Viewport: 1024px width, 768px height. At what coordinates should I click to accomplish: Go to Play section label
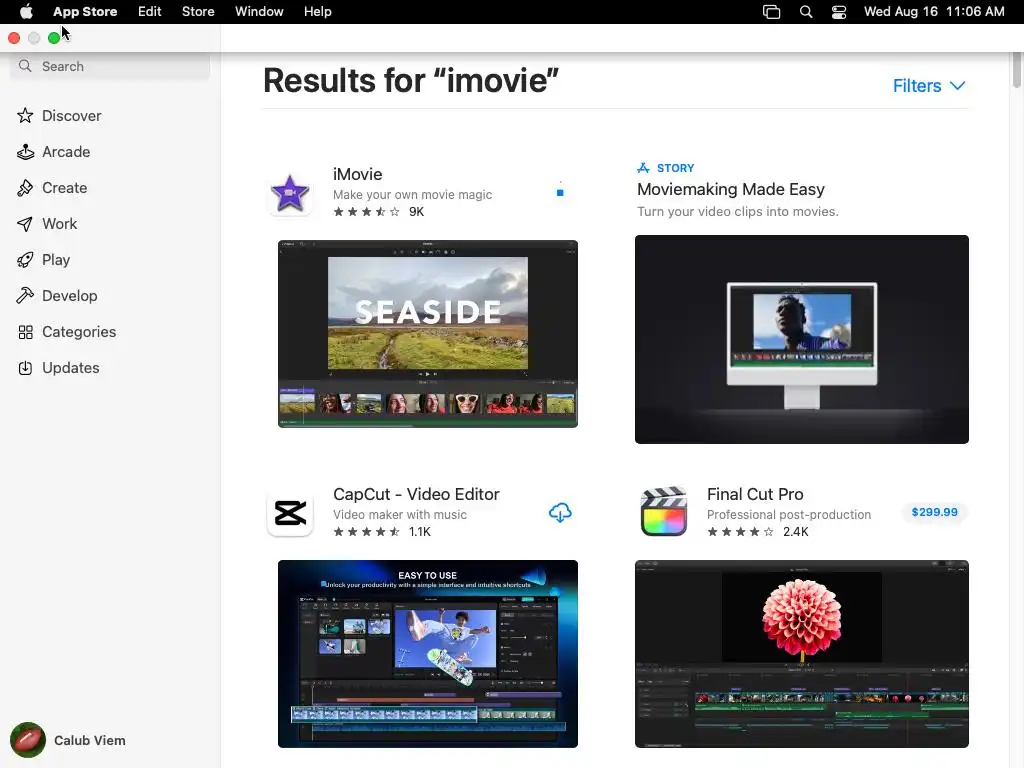[56, 260]
